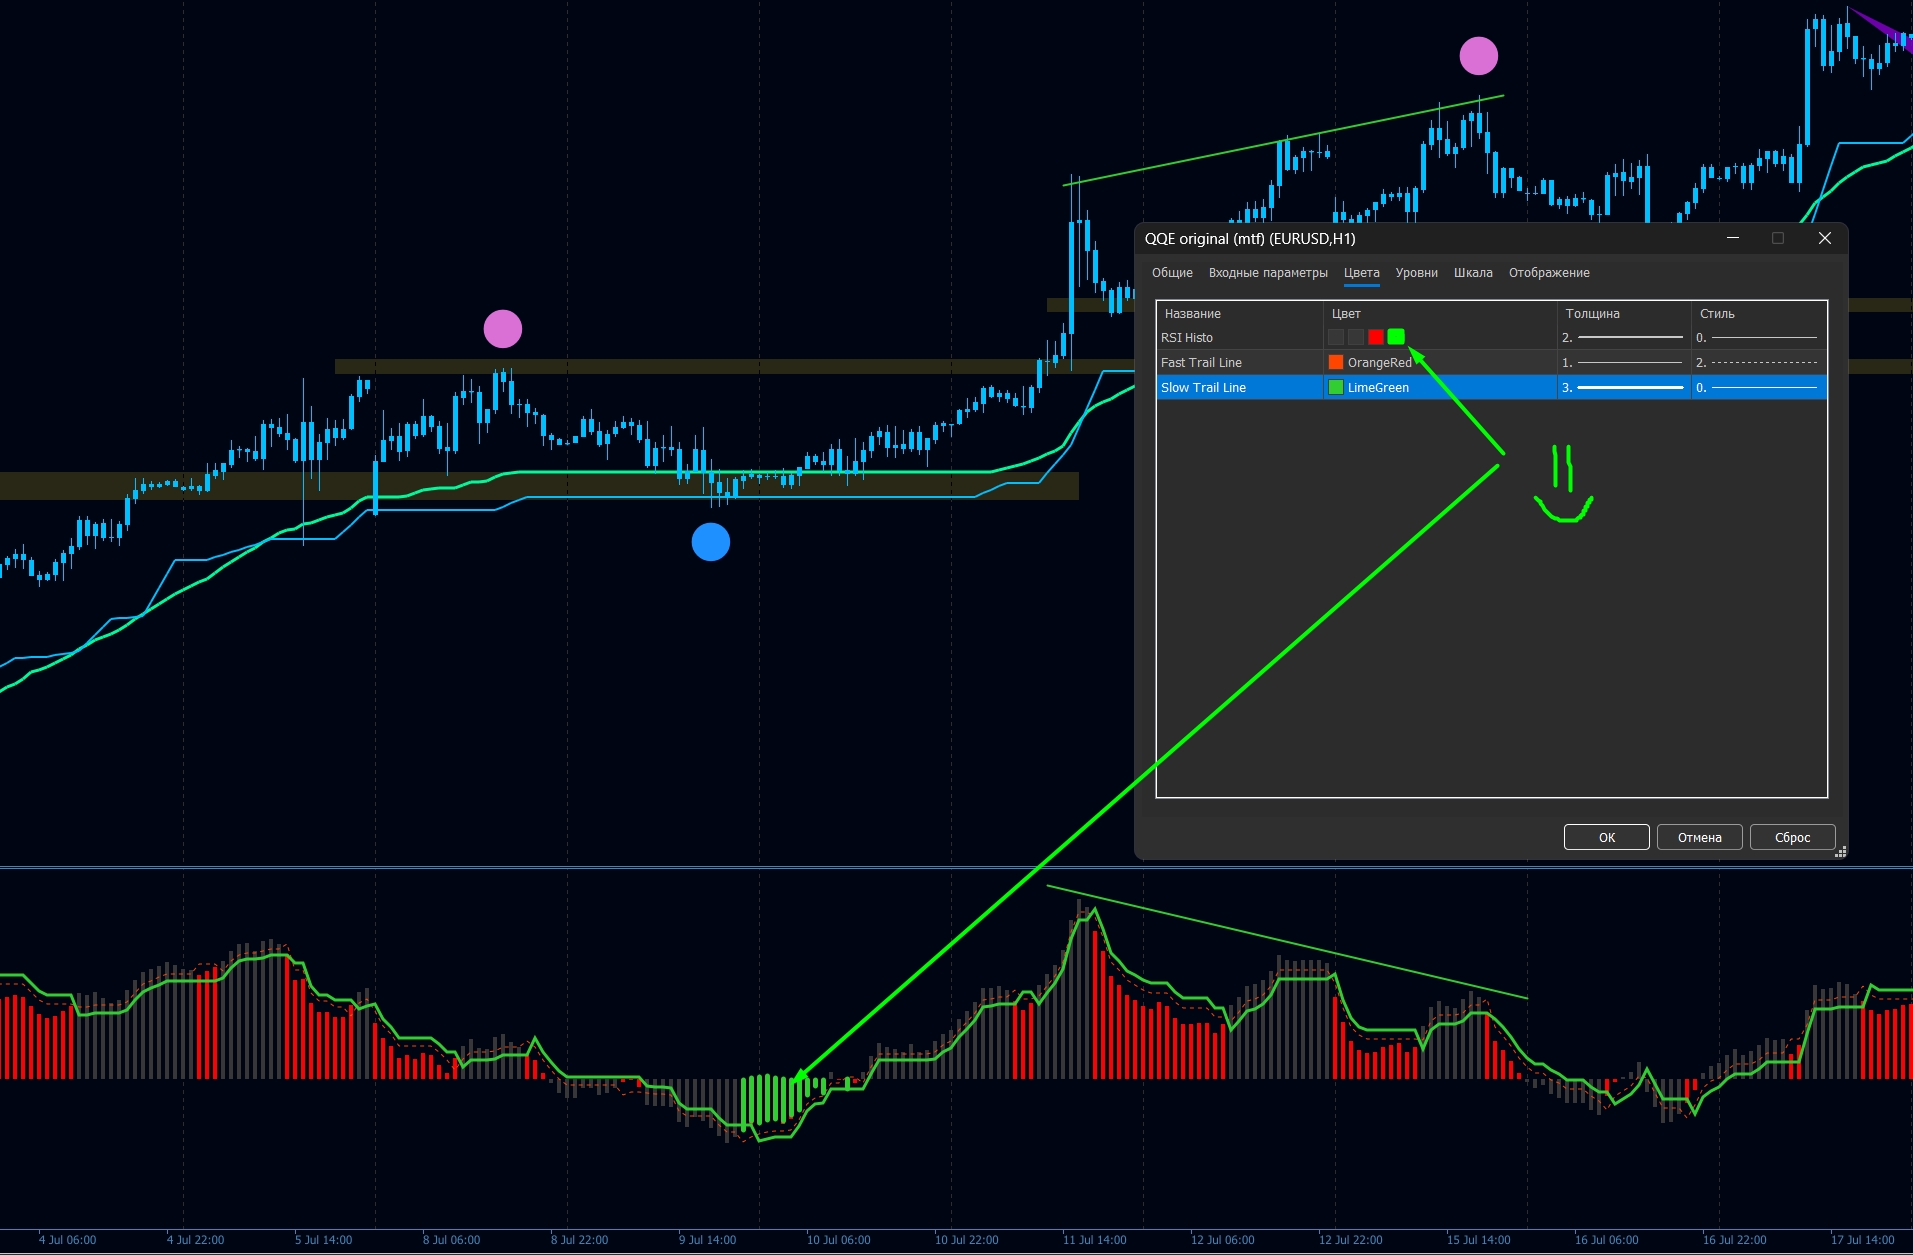Click the 15 Jul 14:00 time axis label
This screenshot has height=1255, width=1913.
pos(1479,1240)
